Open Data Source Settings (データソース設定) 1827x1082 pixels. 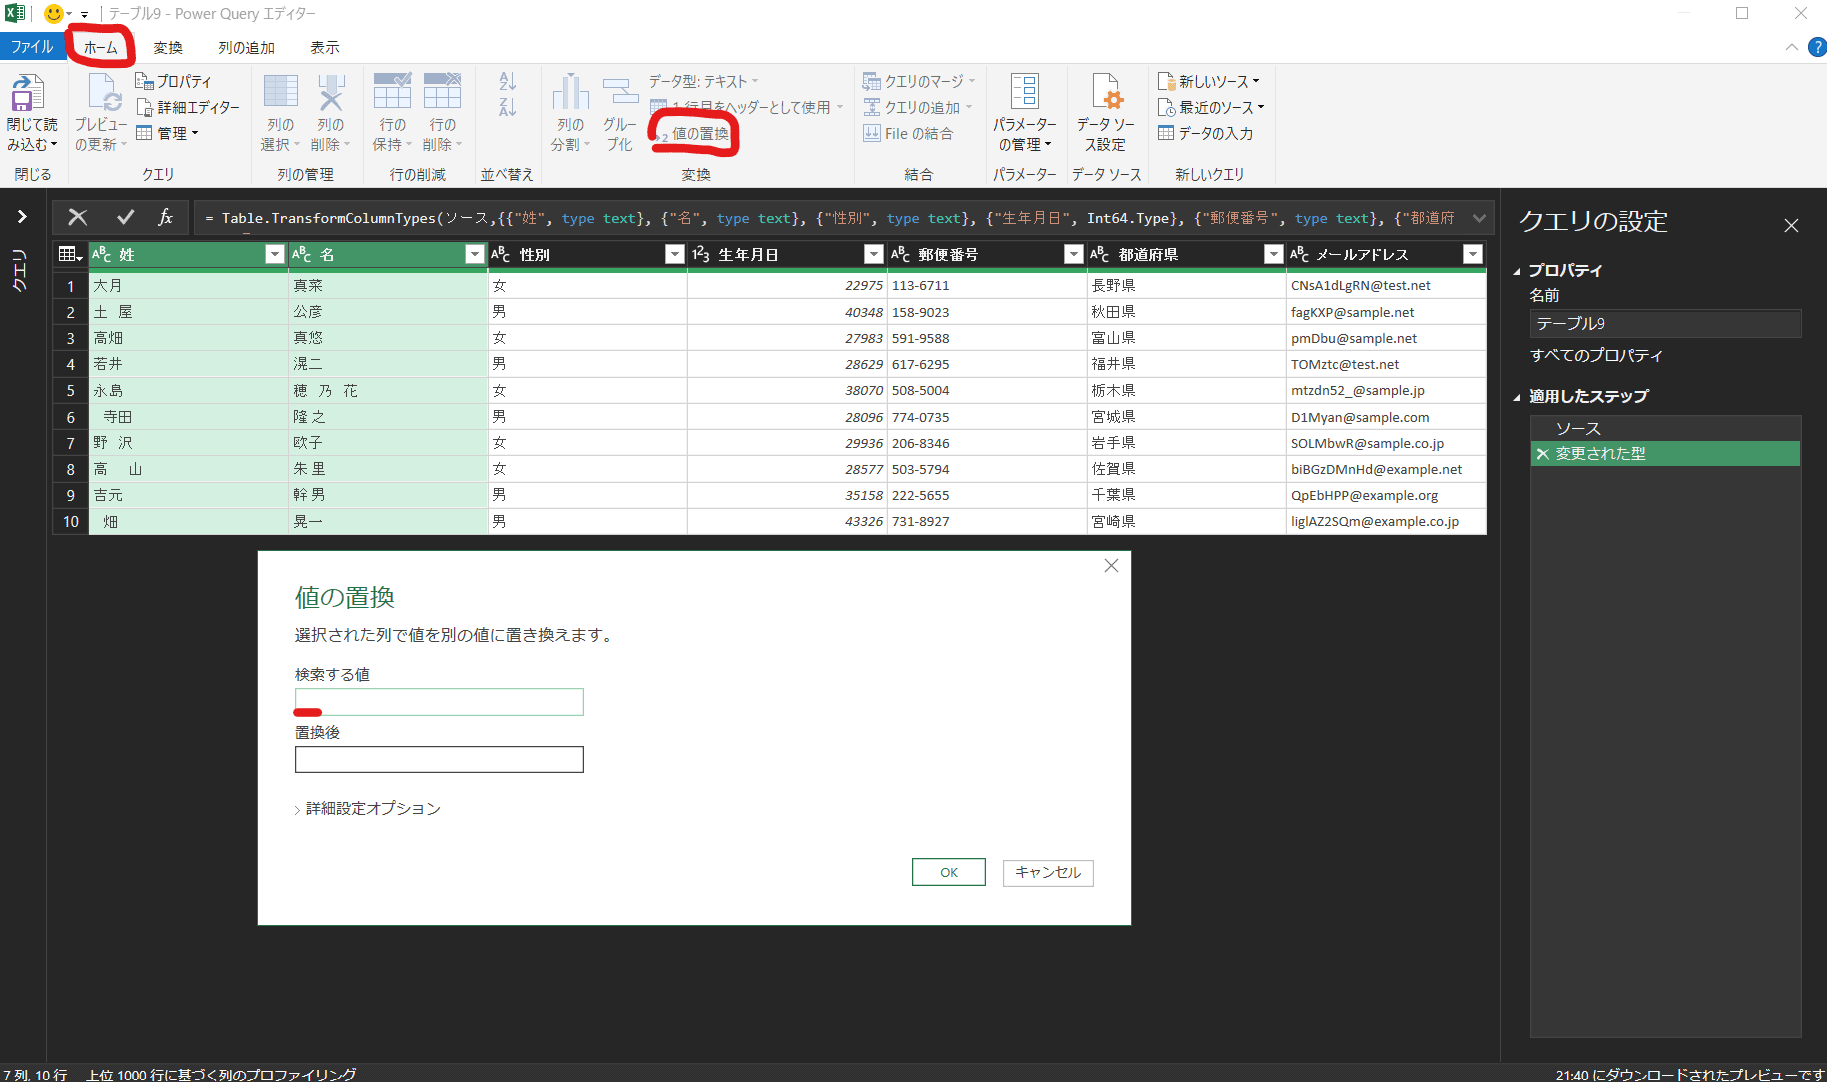[1105, 95]
